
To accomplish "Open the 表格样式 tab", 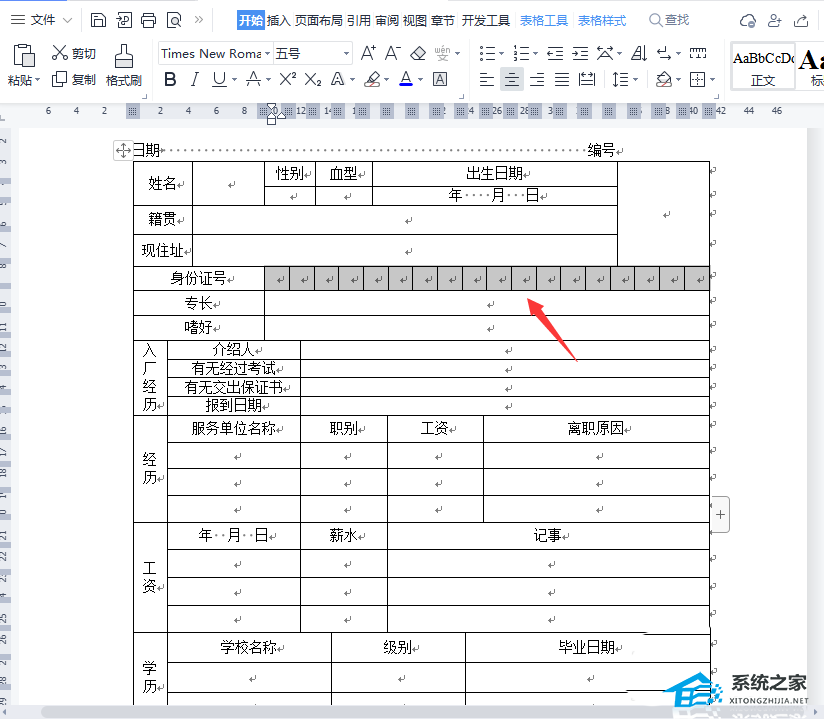I will pyautogui.click(x=602, y=20).
